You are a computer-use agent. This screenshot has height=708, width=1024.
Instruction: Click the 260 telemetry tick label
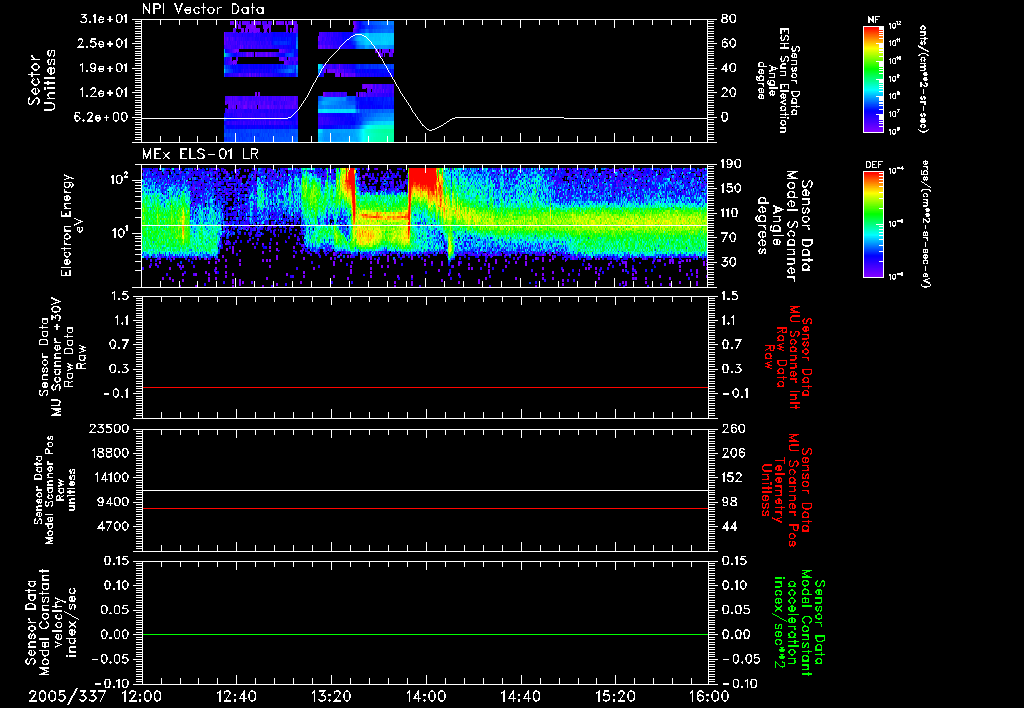[731, 428]
